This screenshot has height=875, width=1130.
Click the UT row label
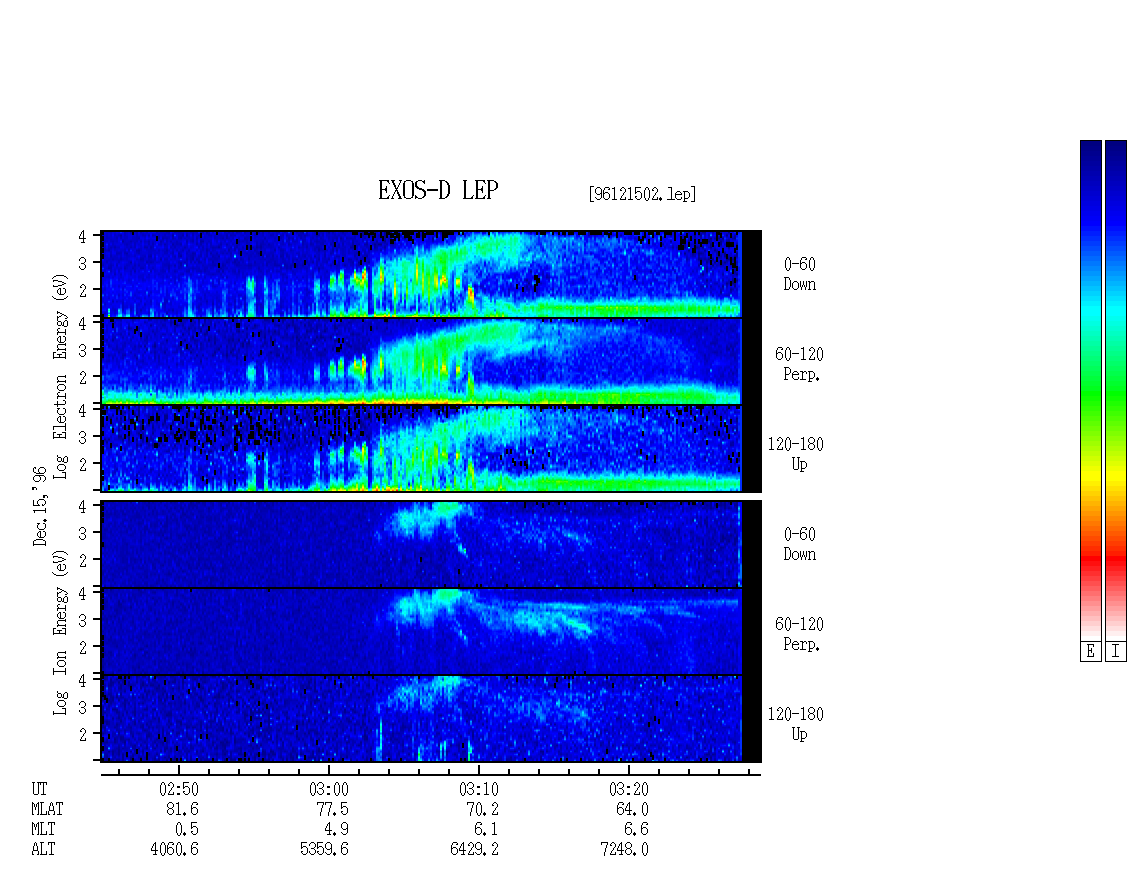point(40,789)
